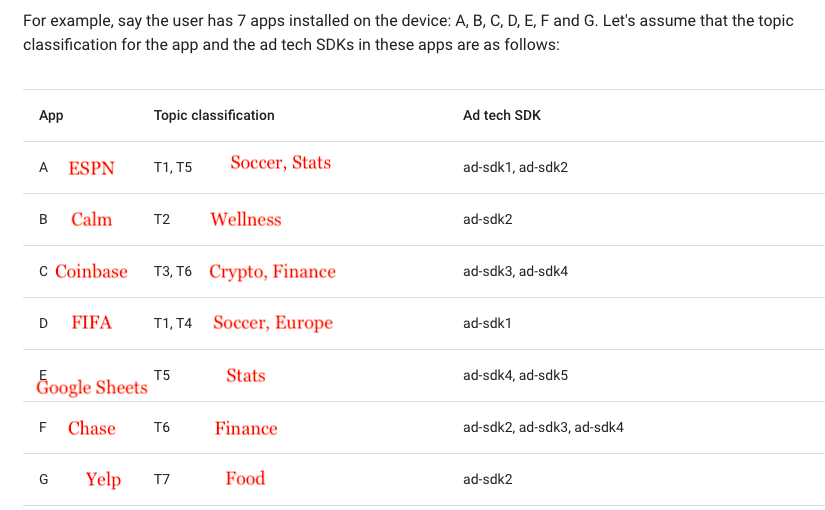Click the 'ad-sdk3, ad-sdk4' cell
Image resolution: width=825 pixels, height=510 pixels.
516,272
